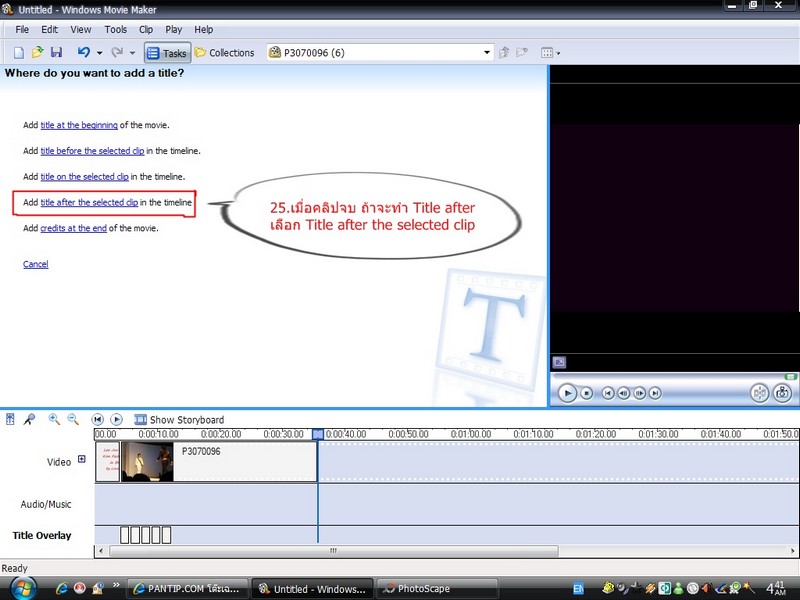Screen dimensions: 800x600
Task: Click the New Collection Folder icon
Action: (521, 53)
